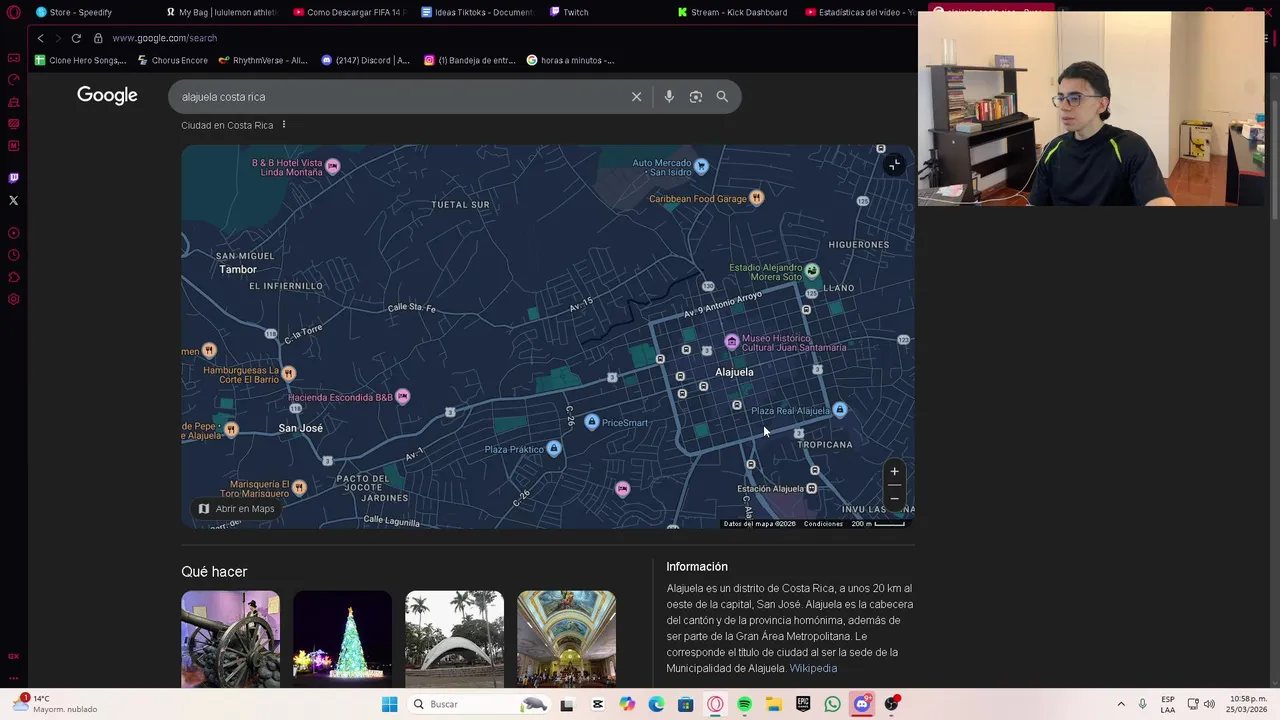1280x720 pixels.
Task: Switch to My Bag lululemon tab
Action: [220, 12]
